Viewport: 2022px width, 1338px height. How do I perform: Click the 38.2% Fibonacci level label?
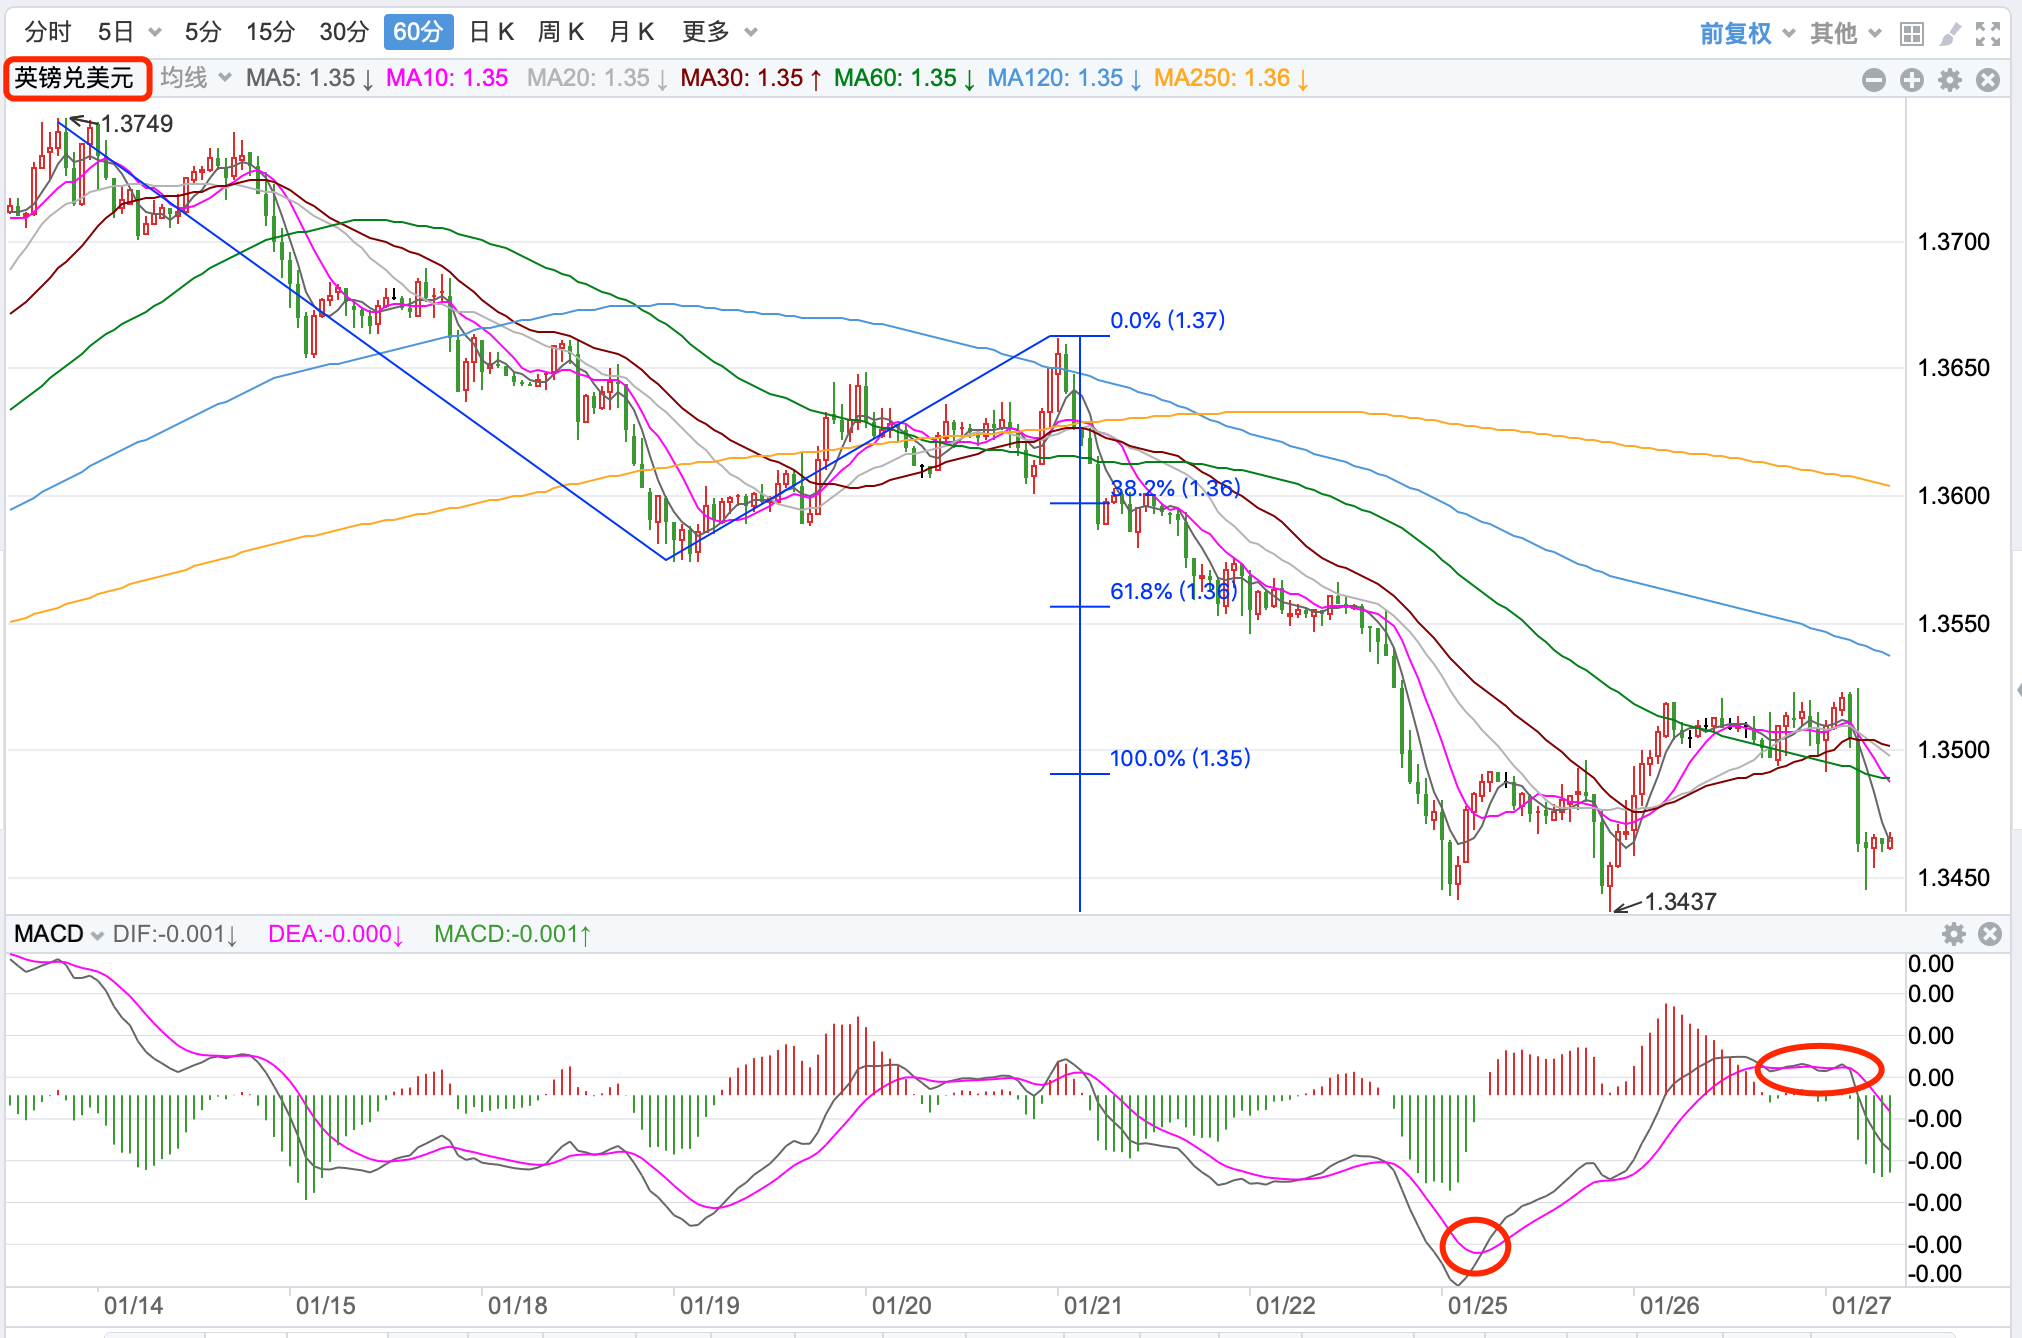click(x=1175, y=488)
